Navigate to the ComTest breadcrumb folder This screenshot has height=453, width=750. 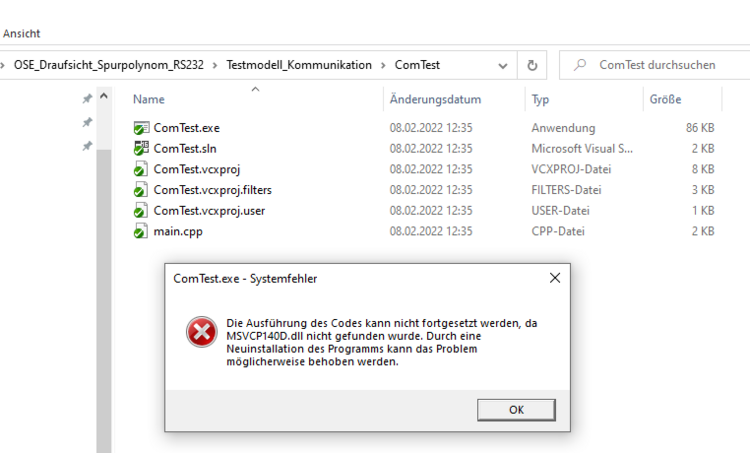tap(415, 65)
